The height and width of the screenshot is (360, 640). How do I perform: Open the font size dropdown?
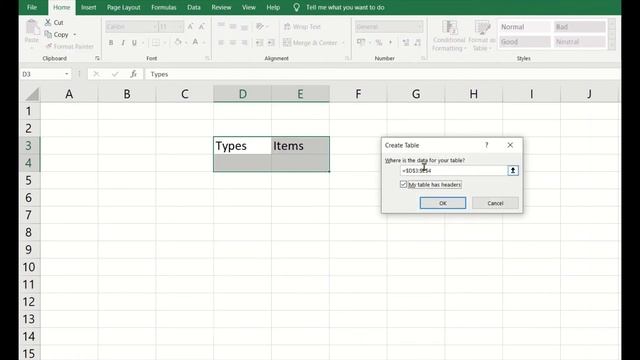pos(180,27)
